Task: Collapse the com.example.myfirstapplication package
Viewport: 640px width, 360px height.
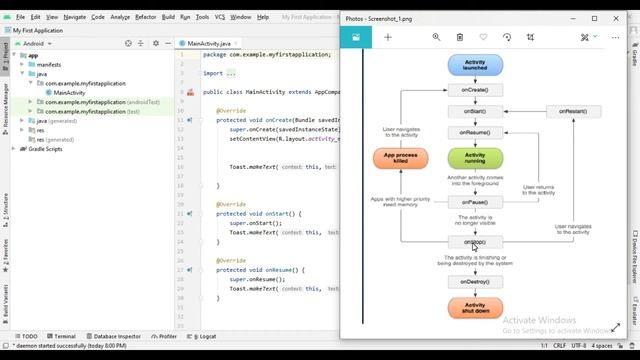Action: click(31, 83)
